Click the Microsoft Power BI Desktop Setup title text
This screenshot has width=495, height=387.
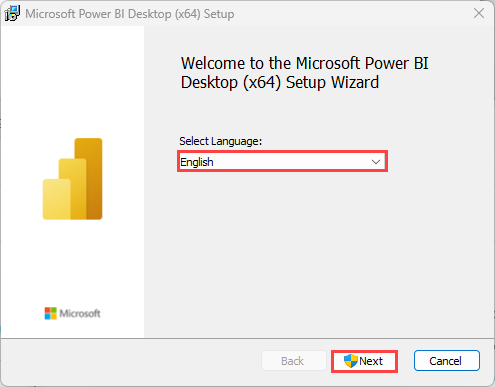130,14
